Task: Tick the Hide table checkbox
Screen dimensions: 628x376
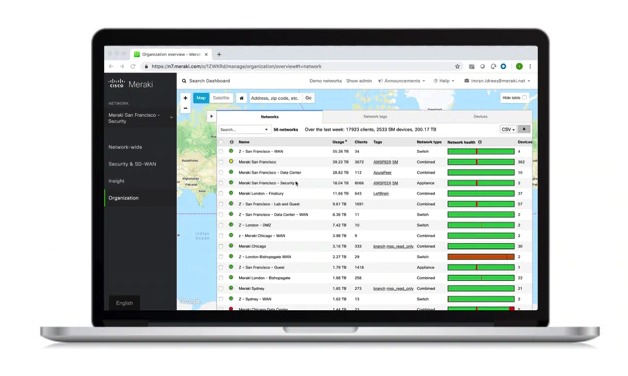Action: [x=524, y=98]
